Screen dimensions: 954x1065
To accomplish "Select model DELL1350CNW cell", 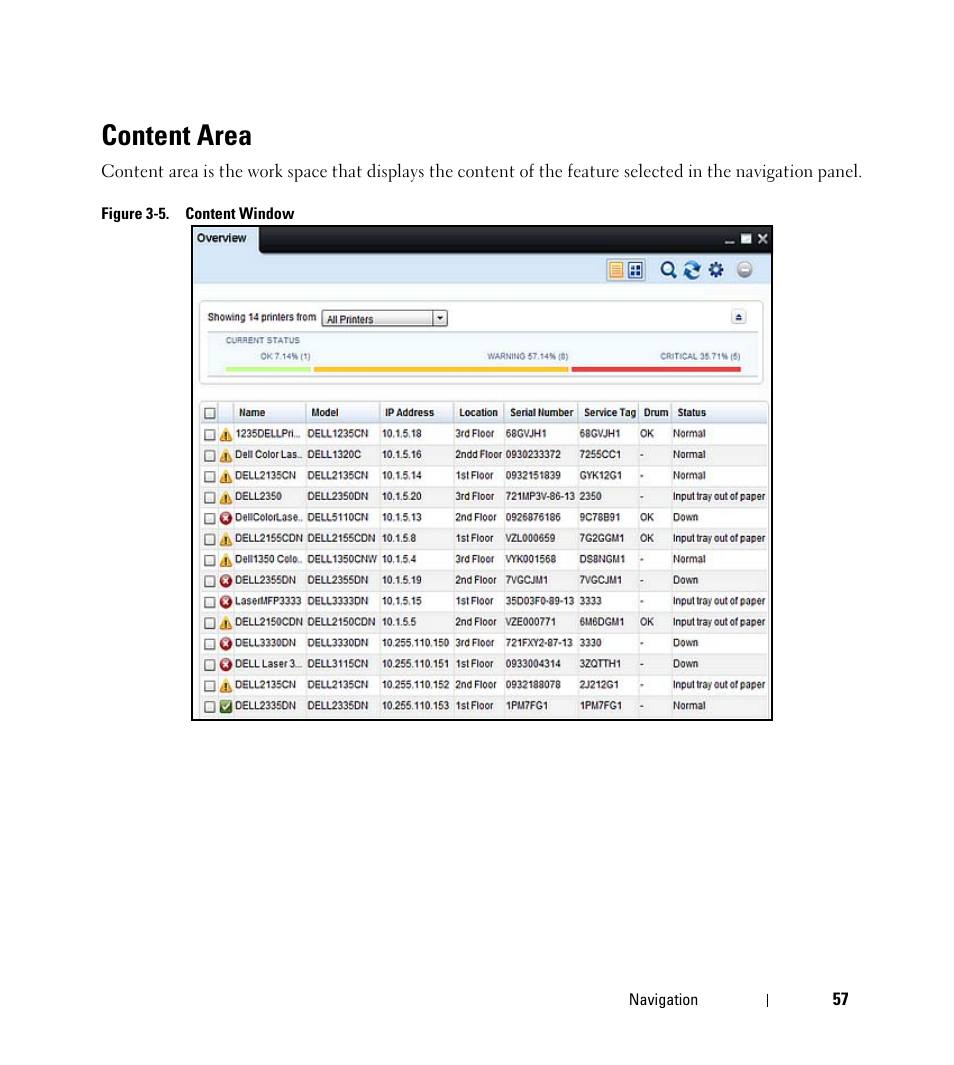I will pos(342,559).
